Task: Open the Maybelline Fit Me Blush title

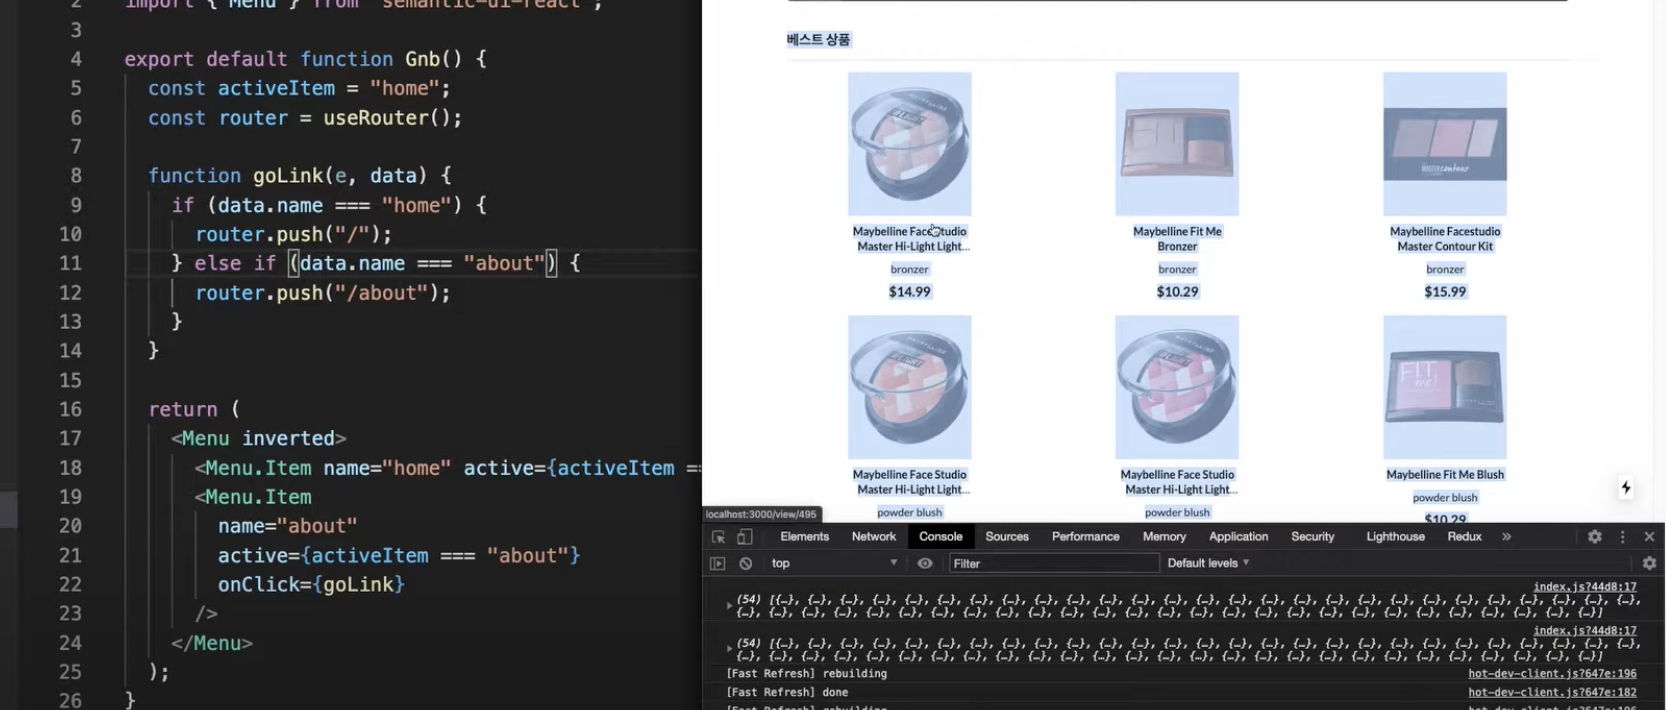Action: 1445,475
